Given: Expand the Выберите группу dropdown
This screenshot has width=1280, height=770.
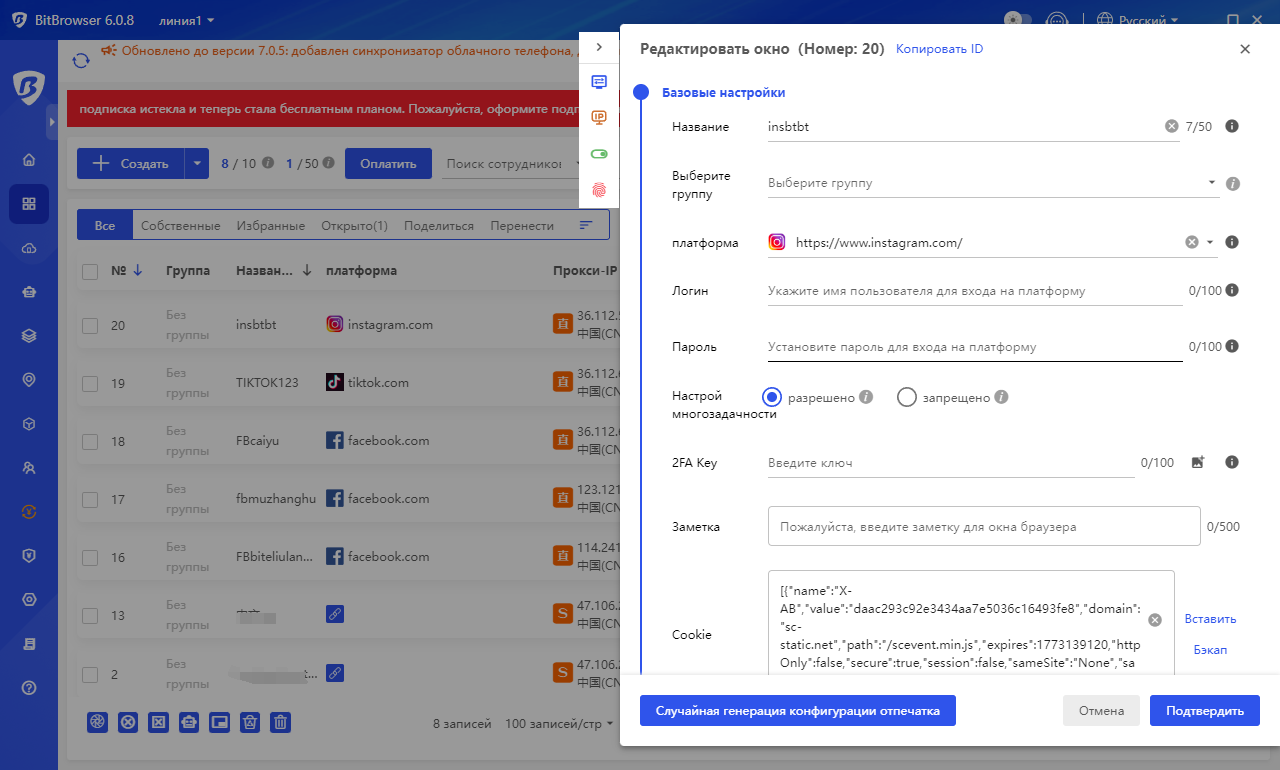Looking at the screenshot, I should pos(1211,183).
